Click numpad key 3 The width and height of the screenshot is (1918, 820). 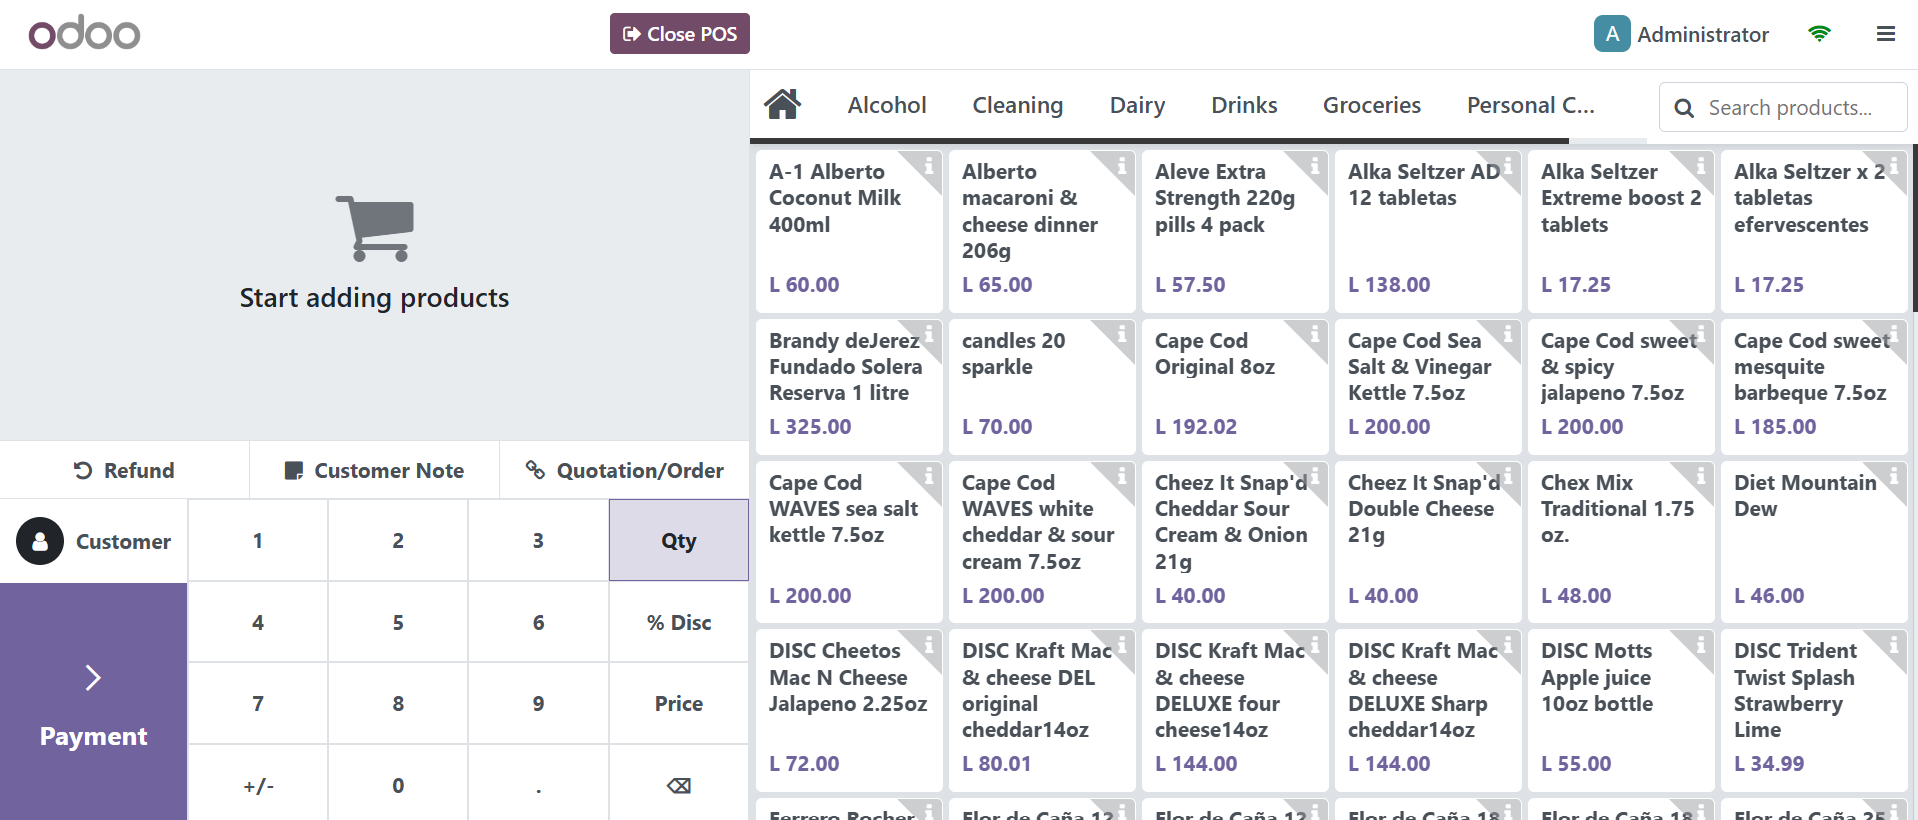(x=538, y=540)
